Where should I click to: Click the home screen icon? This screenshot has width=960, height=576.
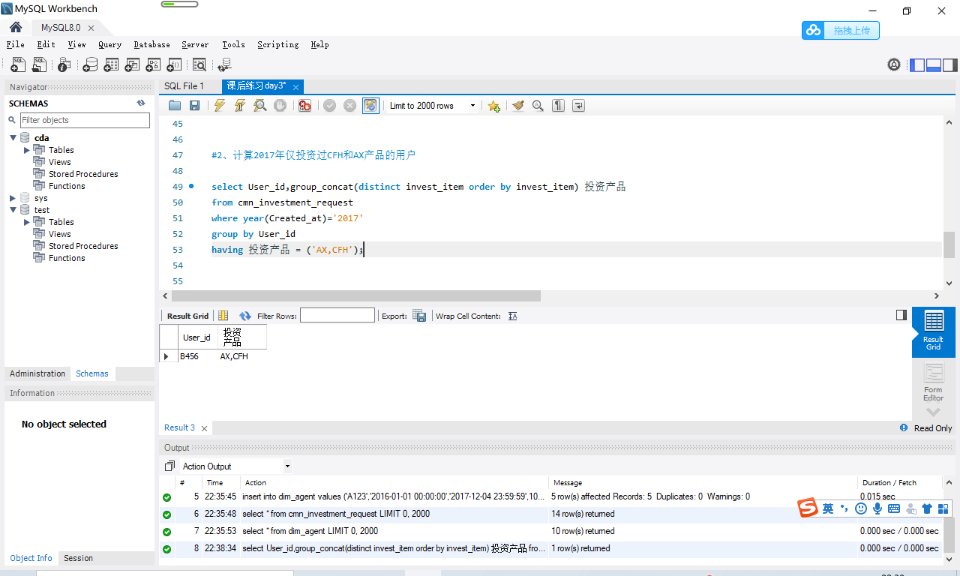tap(16, 27)
